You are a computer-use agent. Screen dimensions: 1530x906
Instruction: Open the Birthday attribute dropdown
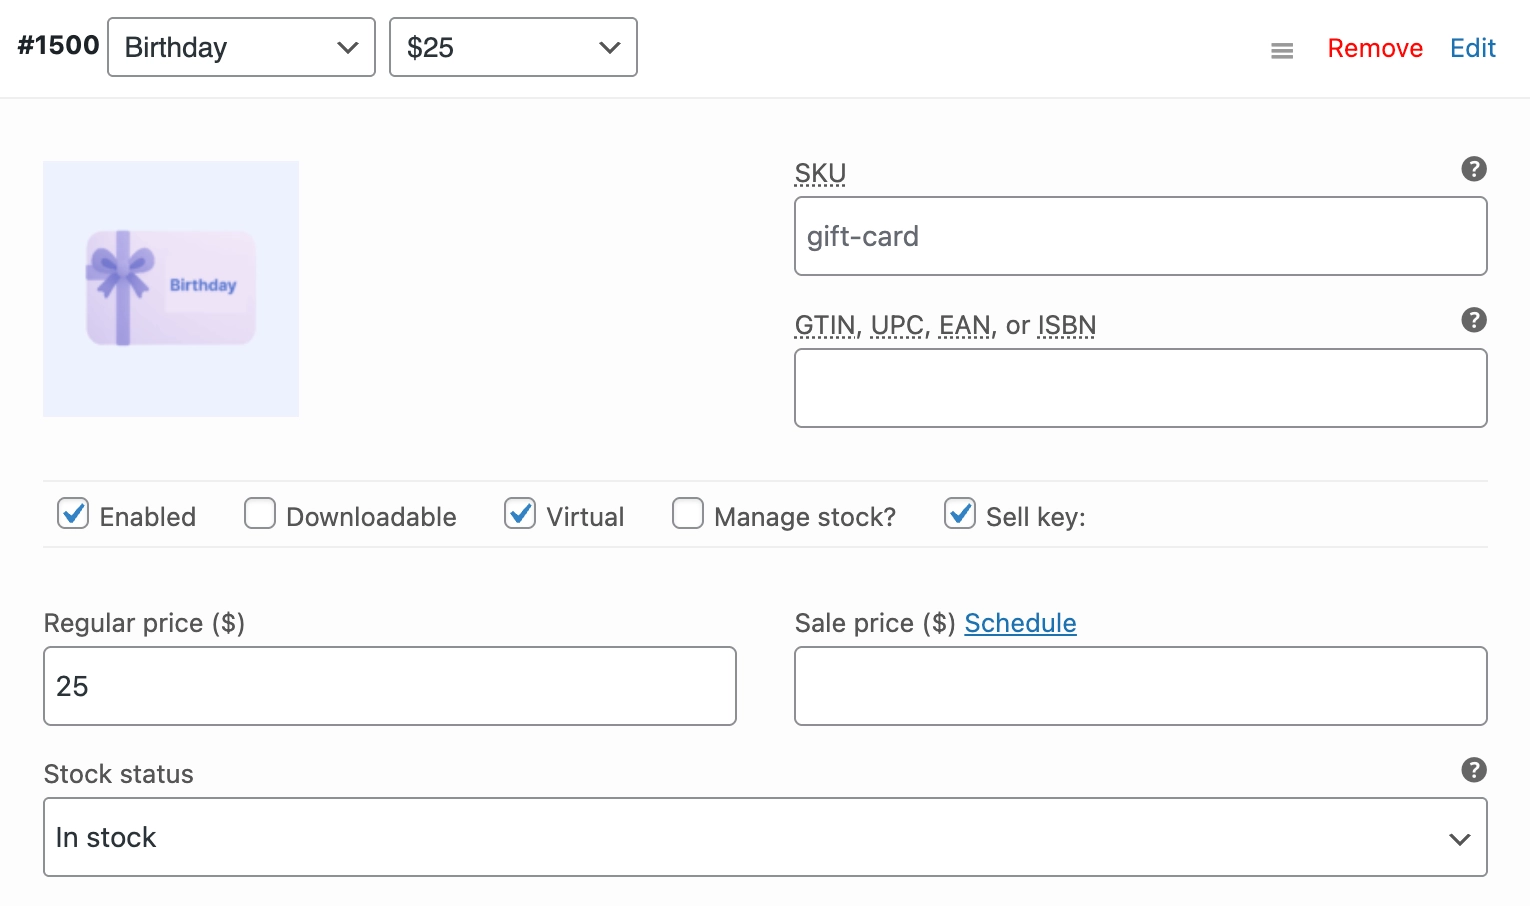tap(240, 47)
